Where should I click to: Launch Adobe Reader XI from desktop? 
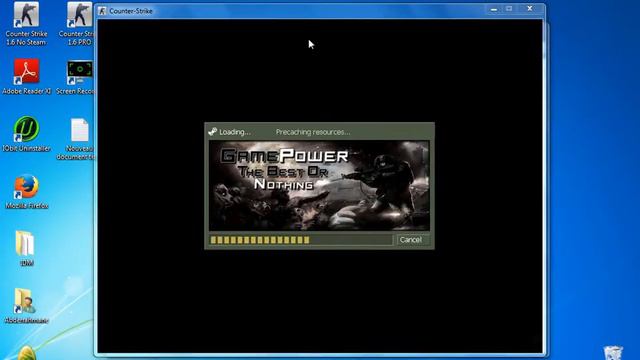tap(27, 77)
